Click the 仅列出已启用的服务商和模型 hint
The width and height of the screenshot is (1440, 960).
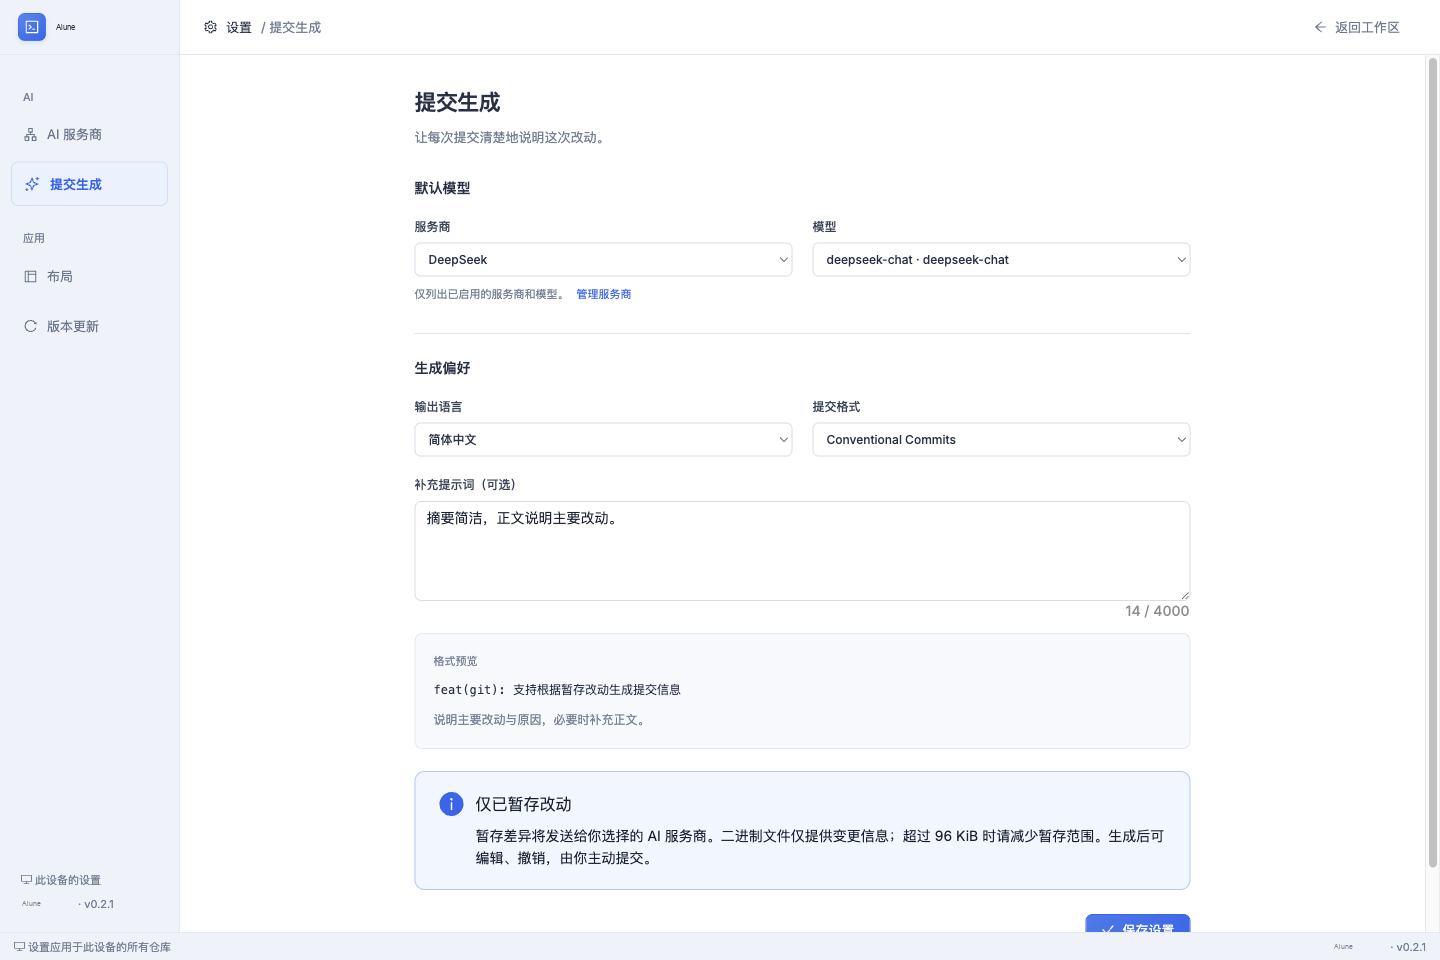(492, 294)
